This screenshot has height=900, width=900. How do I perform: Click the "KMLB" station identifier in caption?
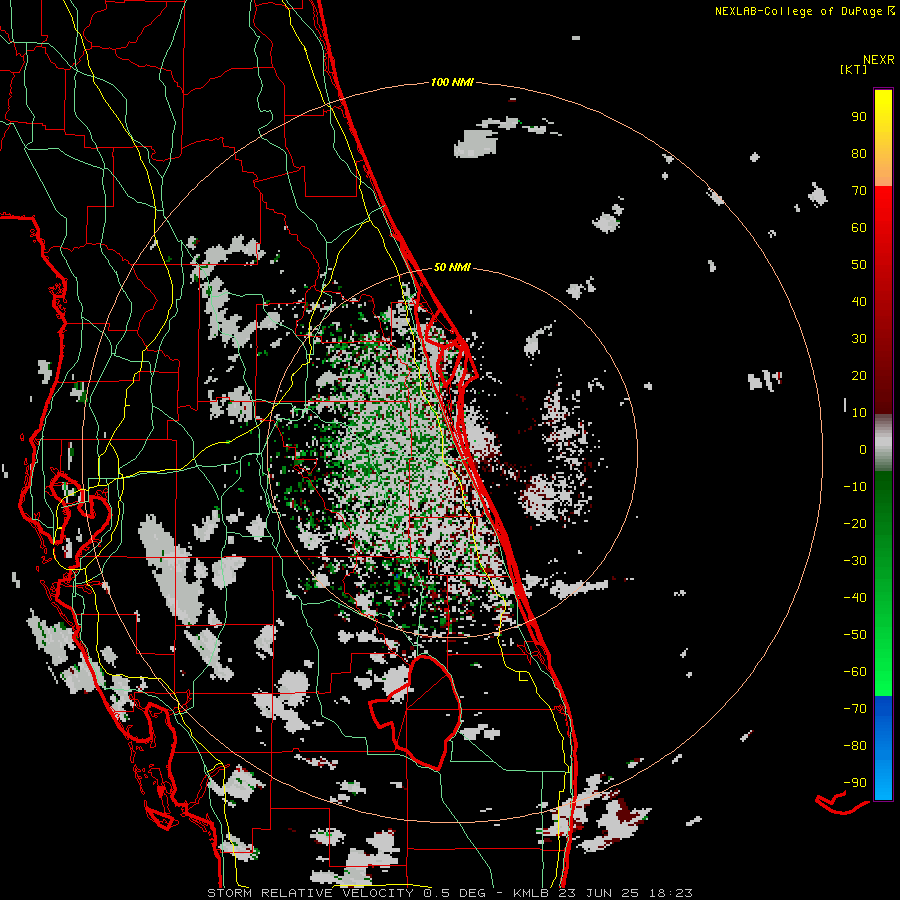(531, 893)
